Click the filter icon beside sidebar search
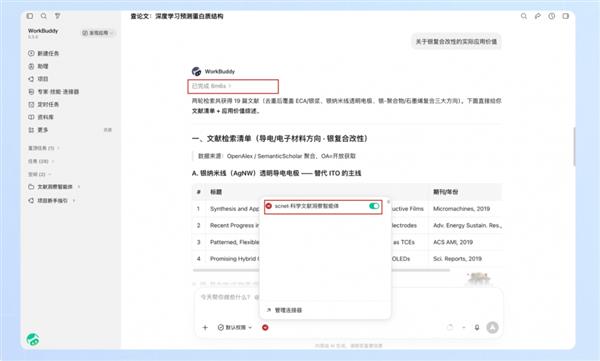The image size is (600, 361). click(x=57, y=16)
